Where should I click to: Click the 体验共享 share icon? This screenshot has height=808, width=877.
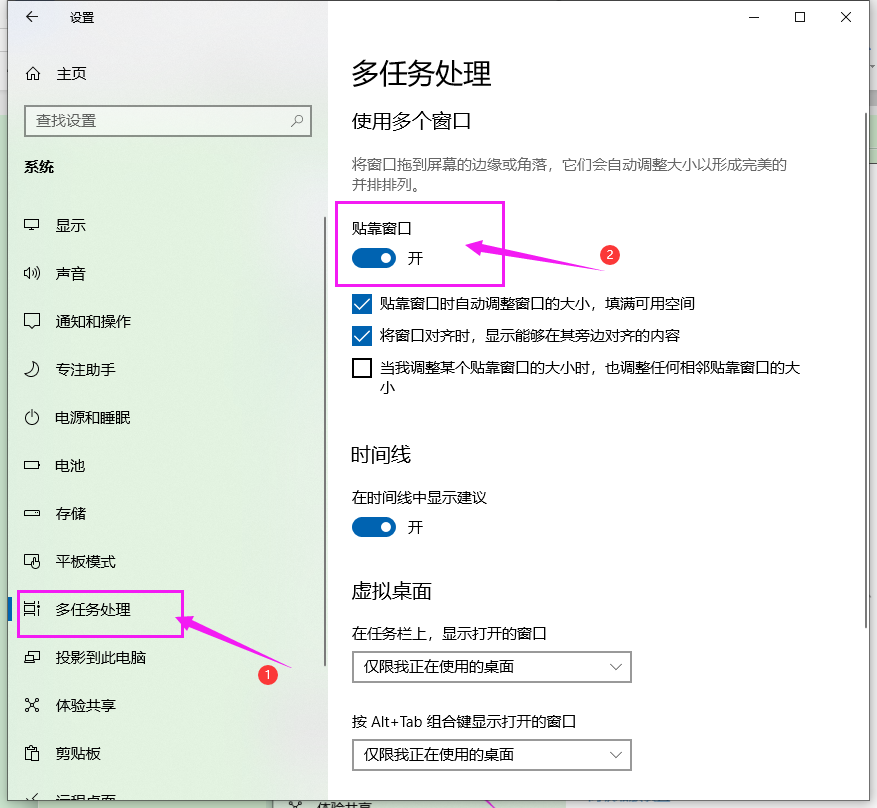32,705
